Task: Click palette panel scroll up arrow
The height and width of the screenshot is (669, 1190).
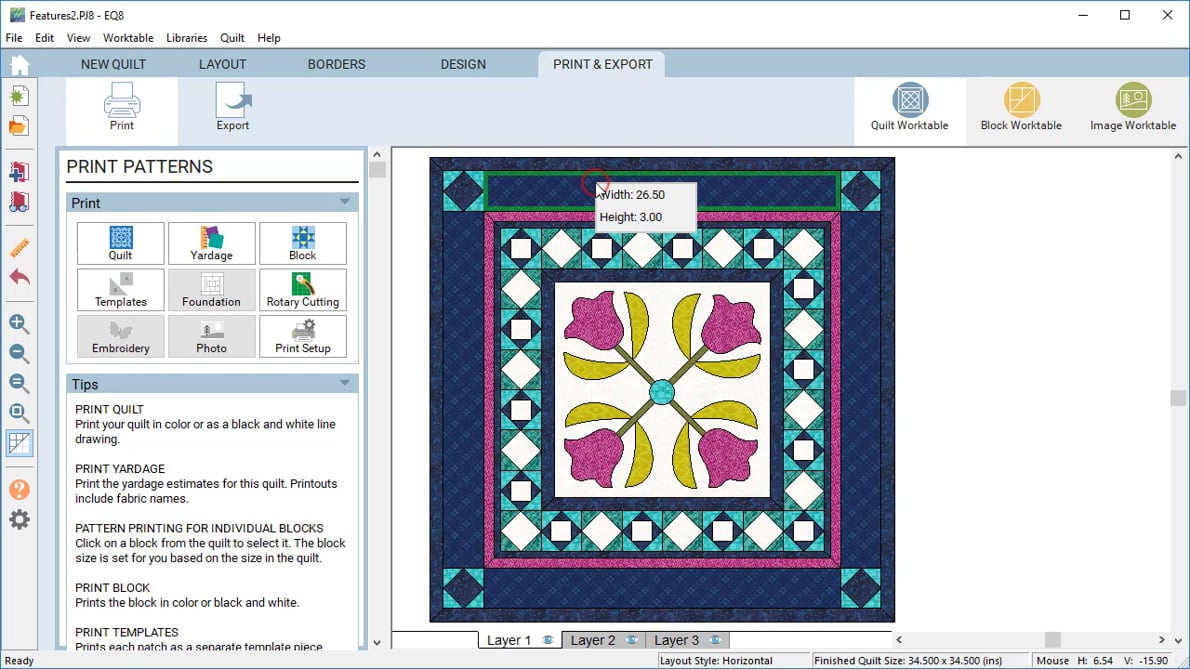Action: pos(377,155)
